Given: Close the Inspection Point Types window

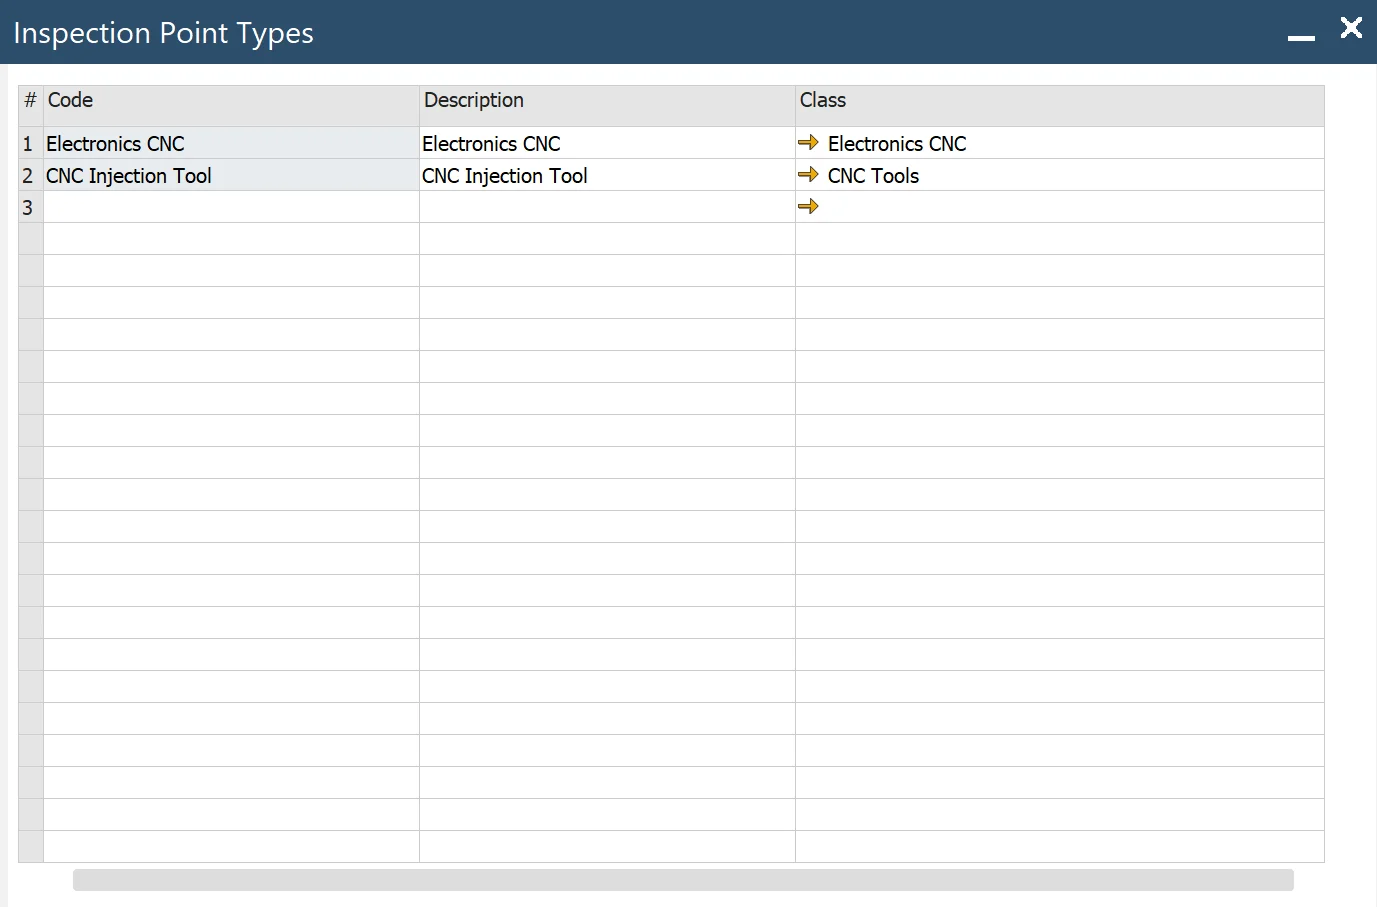Looking at the screenshot, I should (x=1351, y=28).
